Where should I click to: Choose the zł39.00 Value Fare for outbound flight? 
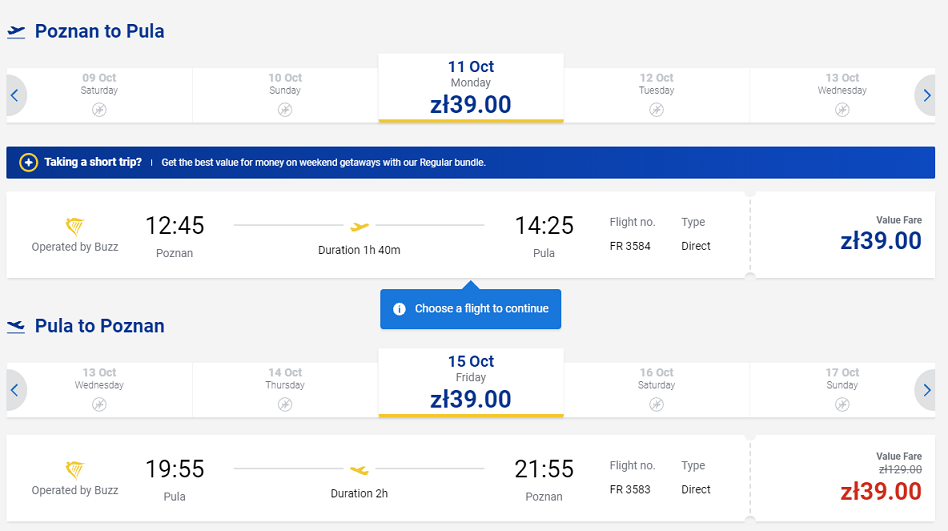tap(843, 235)
